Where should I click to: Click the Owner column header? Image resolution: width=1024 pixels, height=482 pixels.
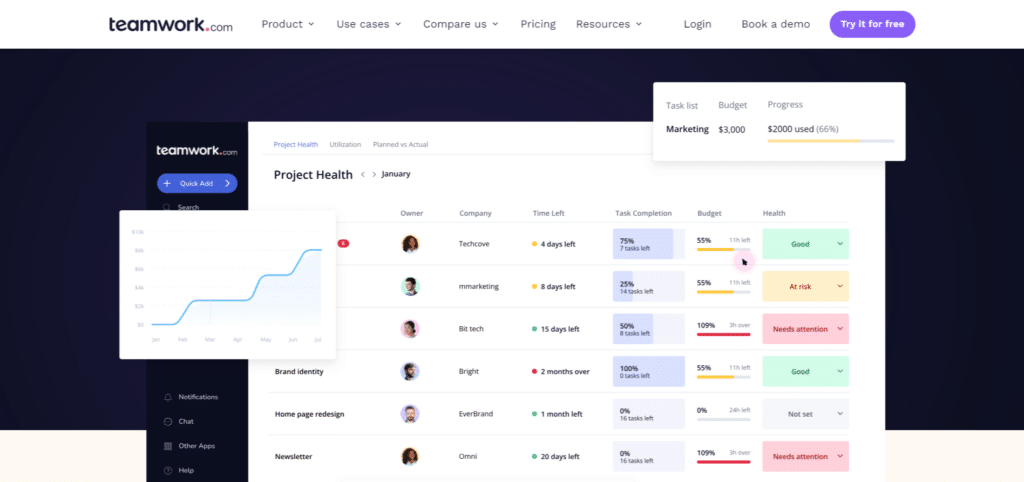click(x=411, y=213)
